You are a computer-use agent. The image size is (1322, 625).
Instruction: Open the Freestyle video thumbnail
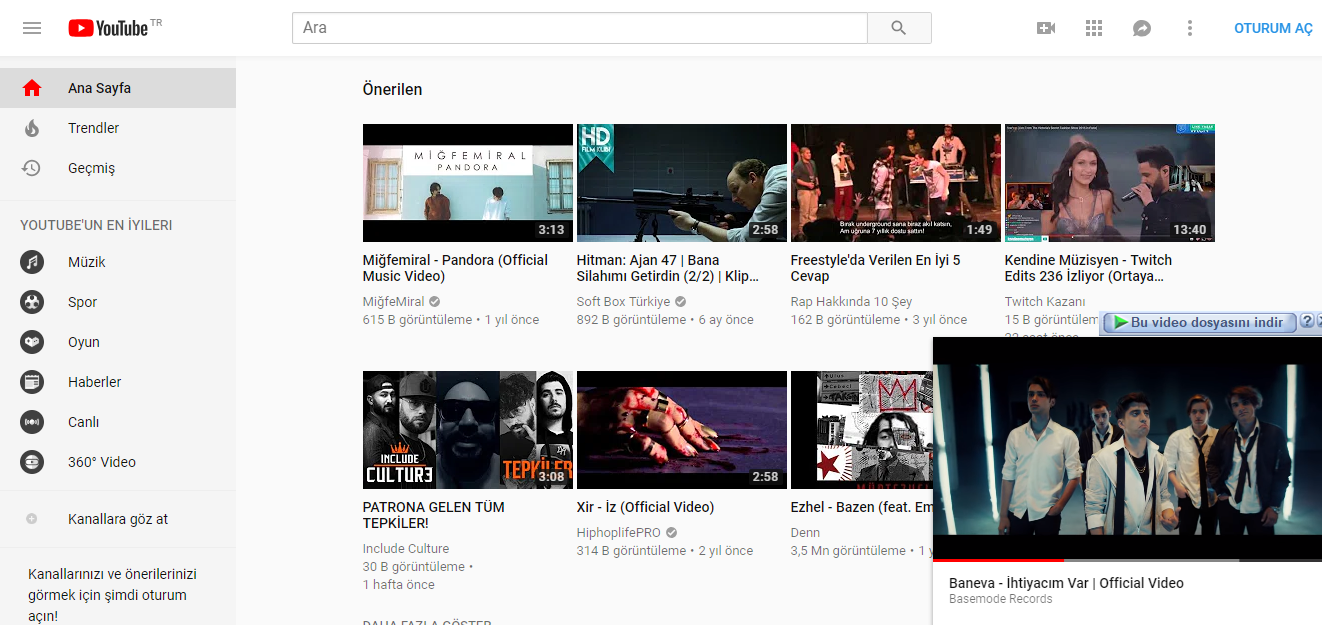click(x=896, y=183)
